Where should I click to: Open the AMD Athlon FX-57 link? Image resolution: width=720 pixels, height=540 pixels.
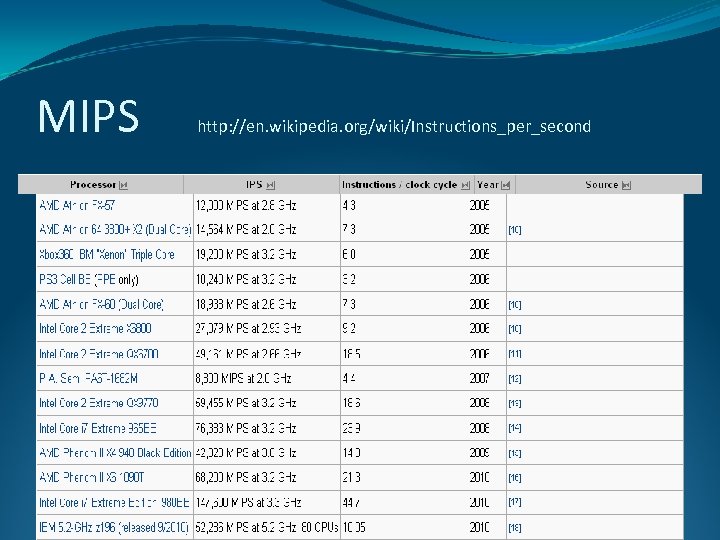(x=77, y=205)
